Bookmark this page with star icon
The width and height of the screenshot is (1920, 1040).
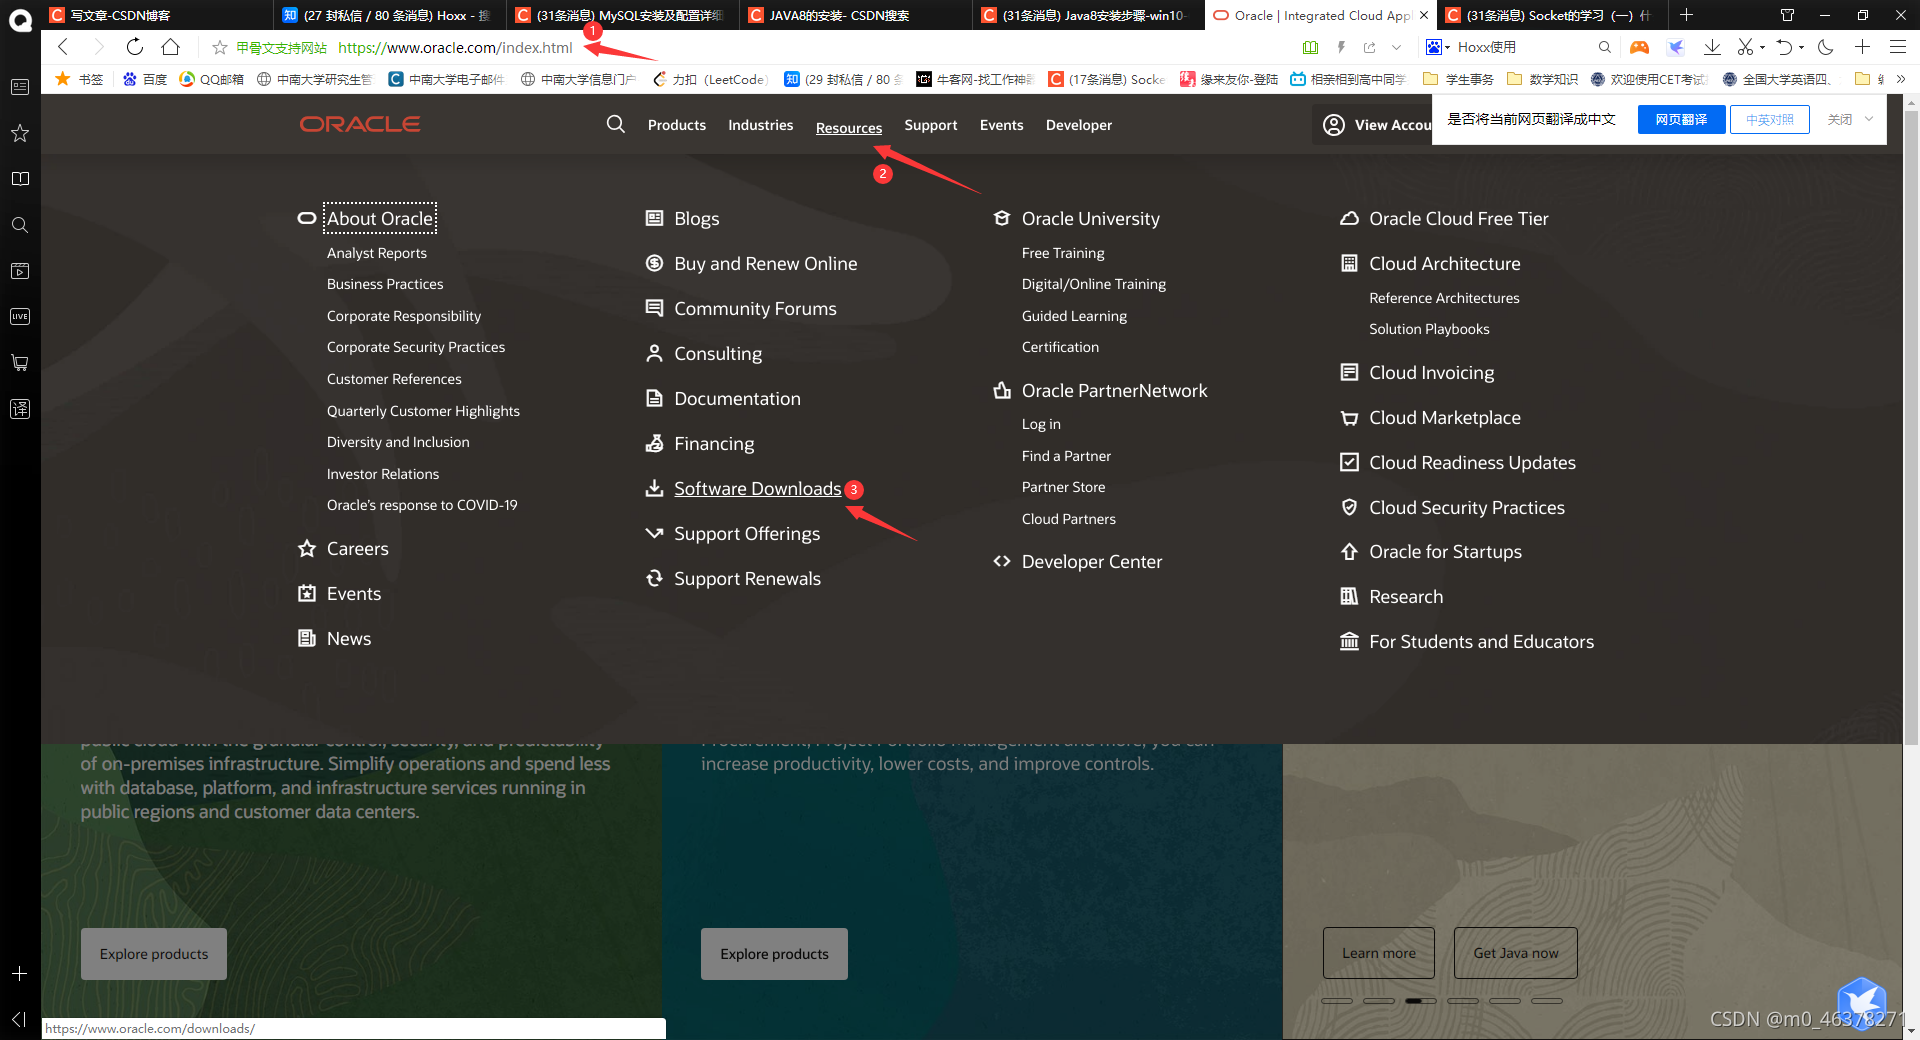tap(220, 47)
